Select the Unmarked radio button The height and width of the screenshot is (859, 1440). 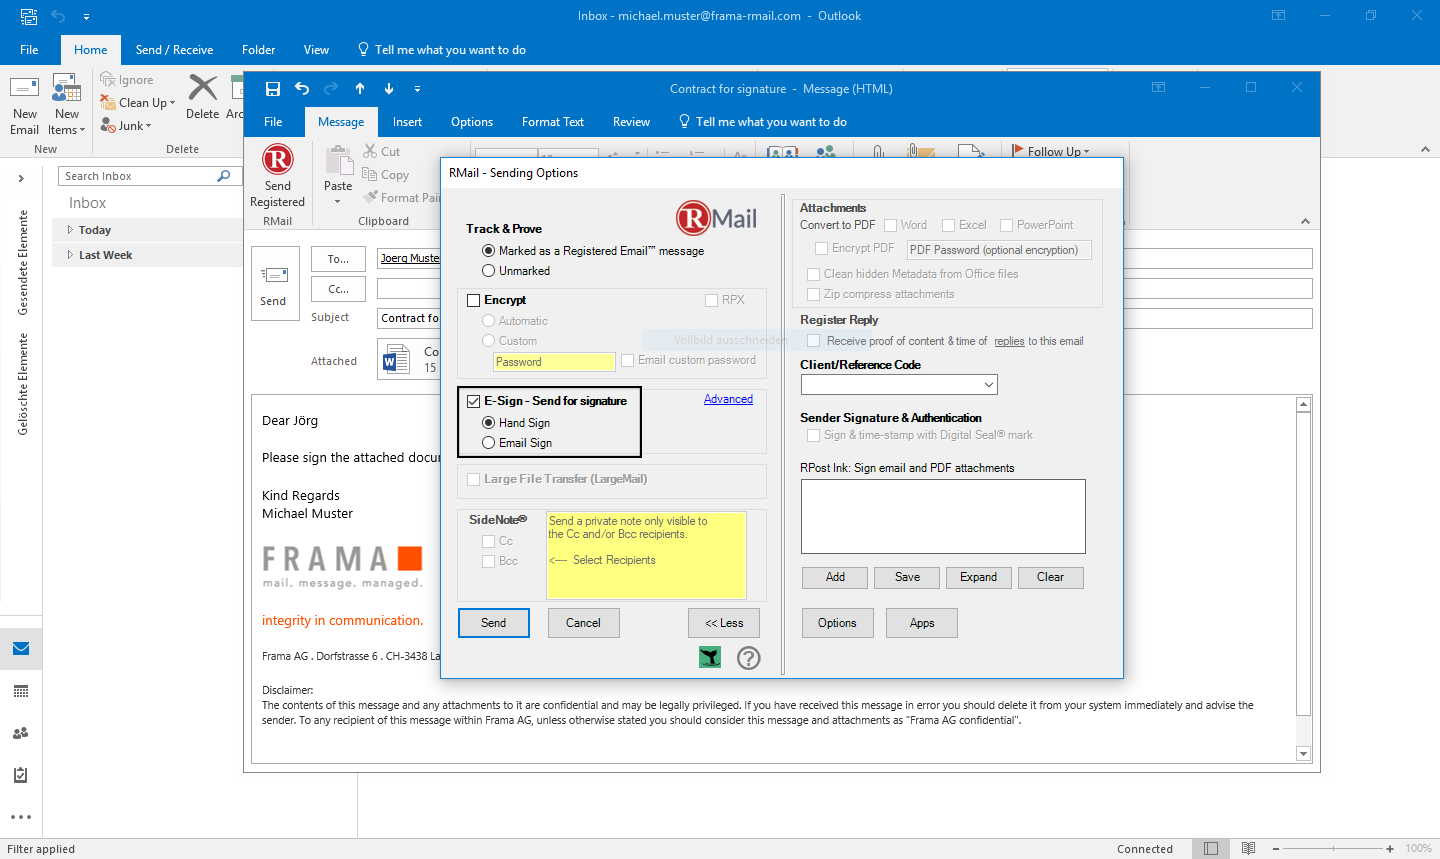click(489, 271)
